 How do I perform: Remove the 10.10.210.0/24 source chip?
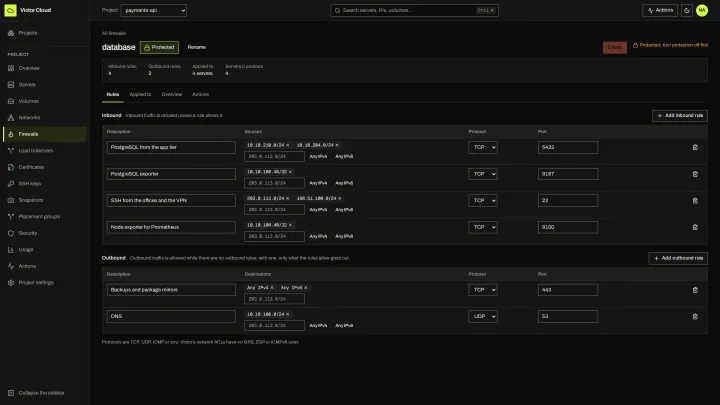[x=288, y=145]
